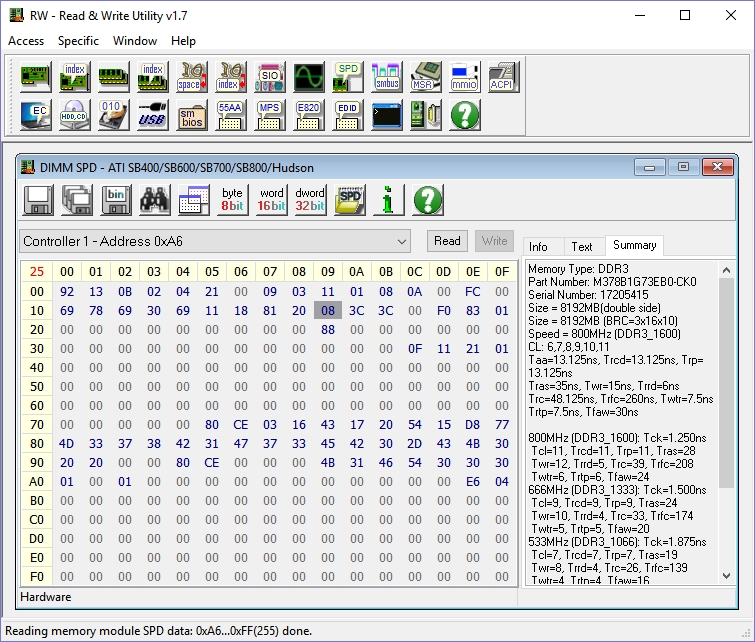Open the Memory access icon
755x642 pixels.
pos(114,77)
